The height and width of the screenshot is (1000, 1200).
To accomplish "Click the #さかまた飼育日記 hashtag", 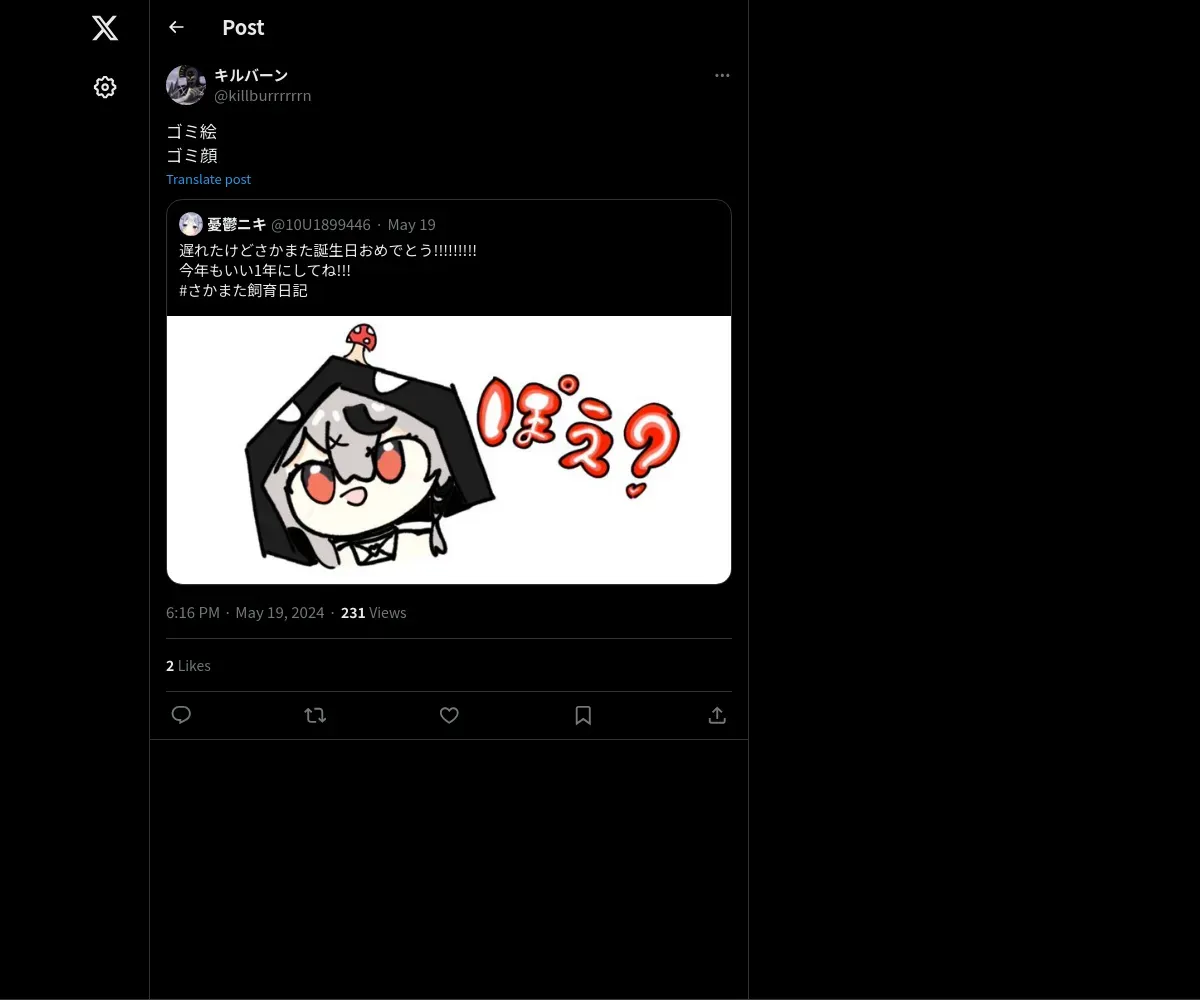I will click(244, 291).
